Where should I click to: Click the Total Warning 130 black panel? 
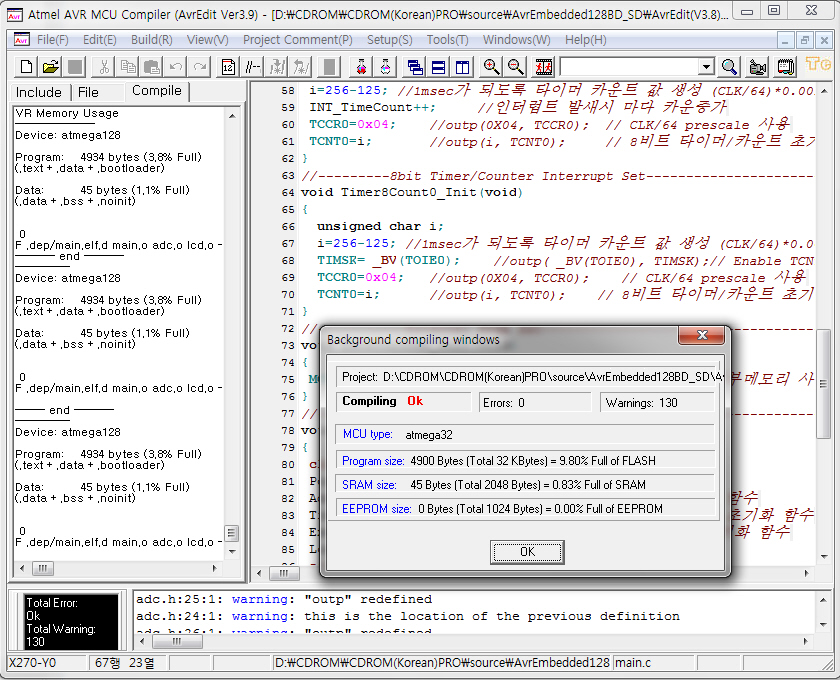click(x=71, y=622)
